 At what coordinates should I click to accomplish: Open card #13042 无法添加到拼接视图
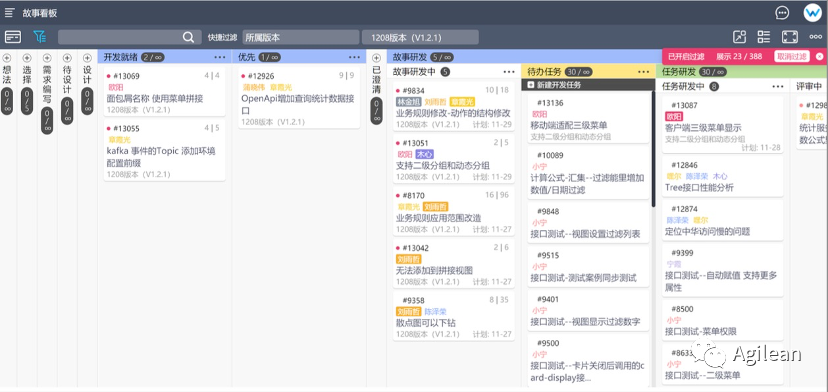coord(454,263)
